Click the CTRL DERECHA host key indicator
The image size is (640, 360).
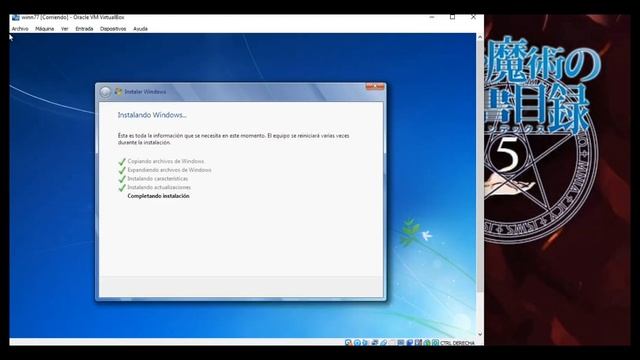[457, 343]
